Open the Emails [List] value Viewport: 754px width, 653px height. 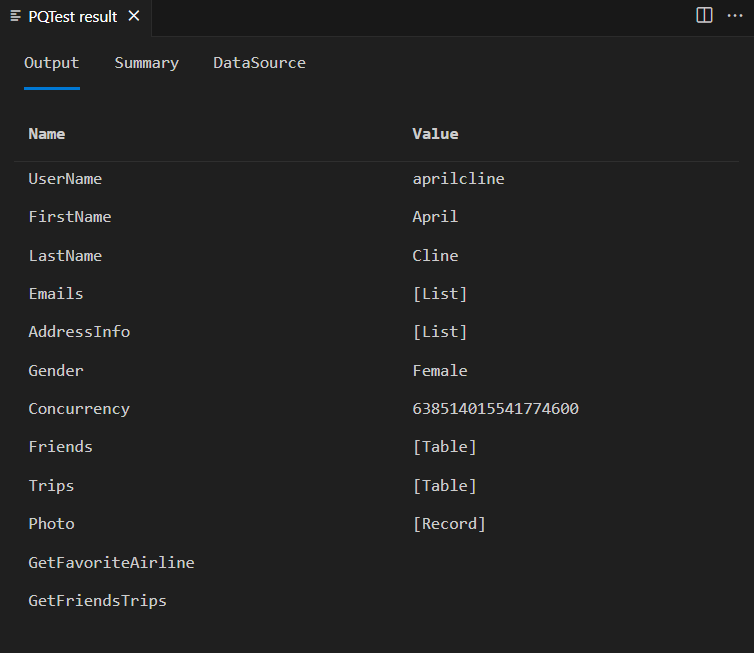click(440, 294)
